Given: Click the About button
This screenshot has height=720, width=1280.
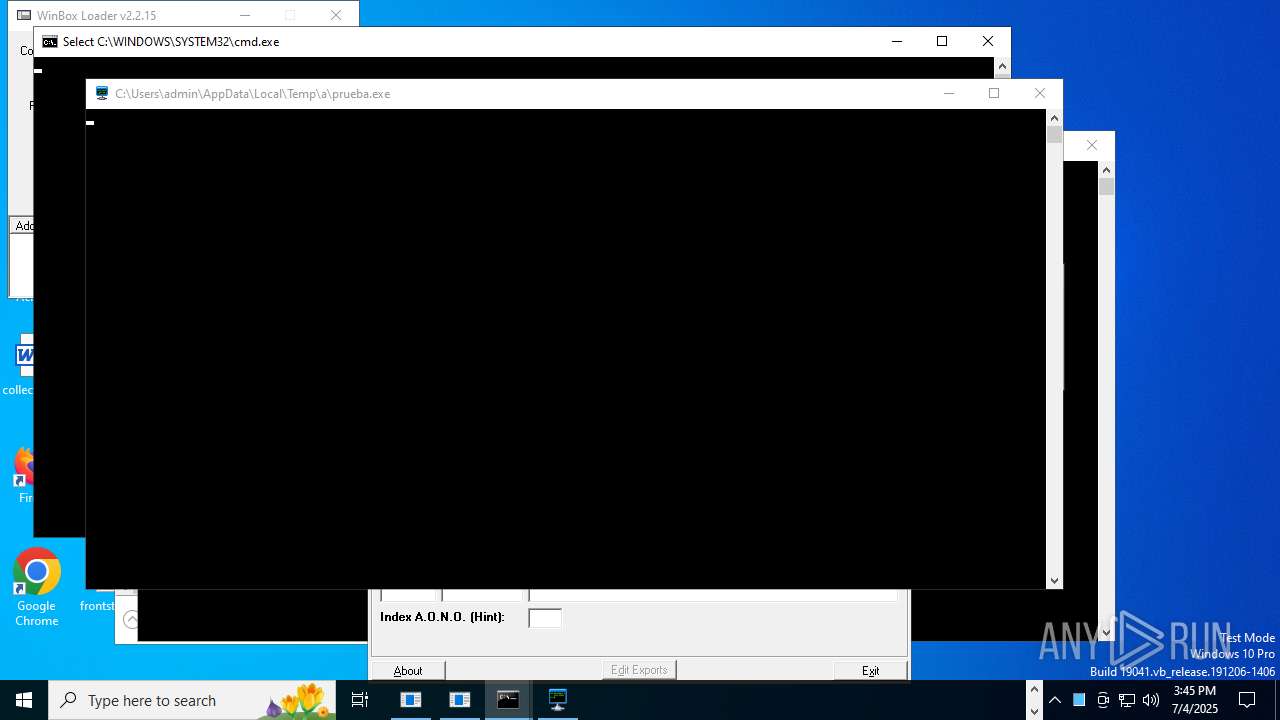Looking at the screenshot, I should click(408, 670).
